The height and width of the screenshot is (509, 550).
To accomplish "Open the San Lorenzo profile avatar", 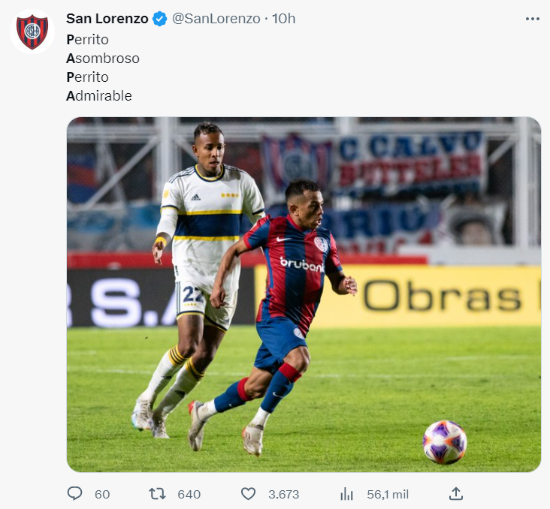I will tap(32, 32).
